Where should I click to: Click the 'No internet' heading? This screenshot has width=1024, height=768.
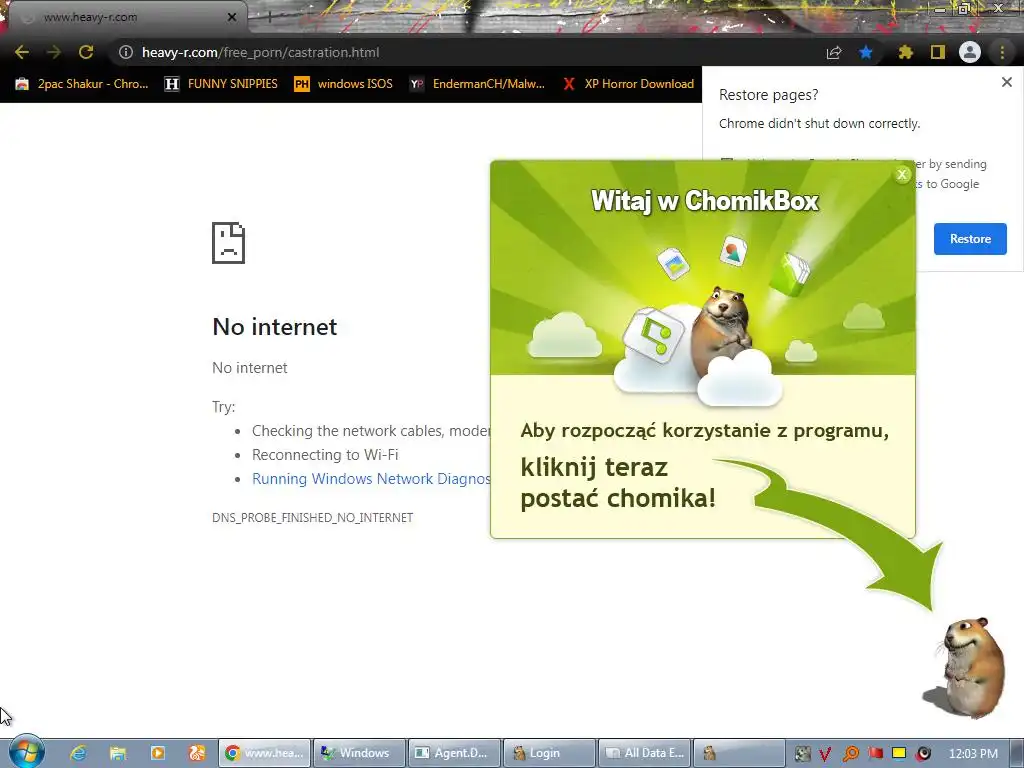[274, 327]
